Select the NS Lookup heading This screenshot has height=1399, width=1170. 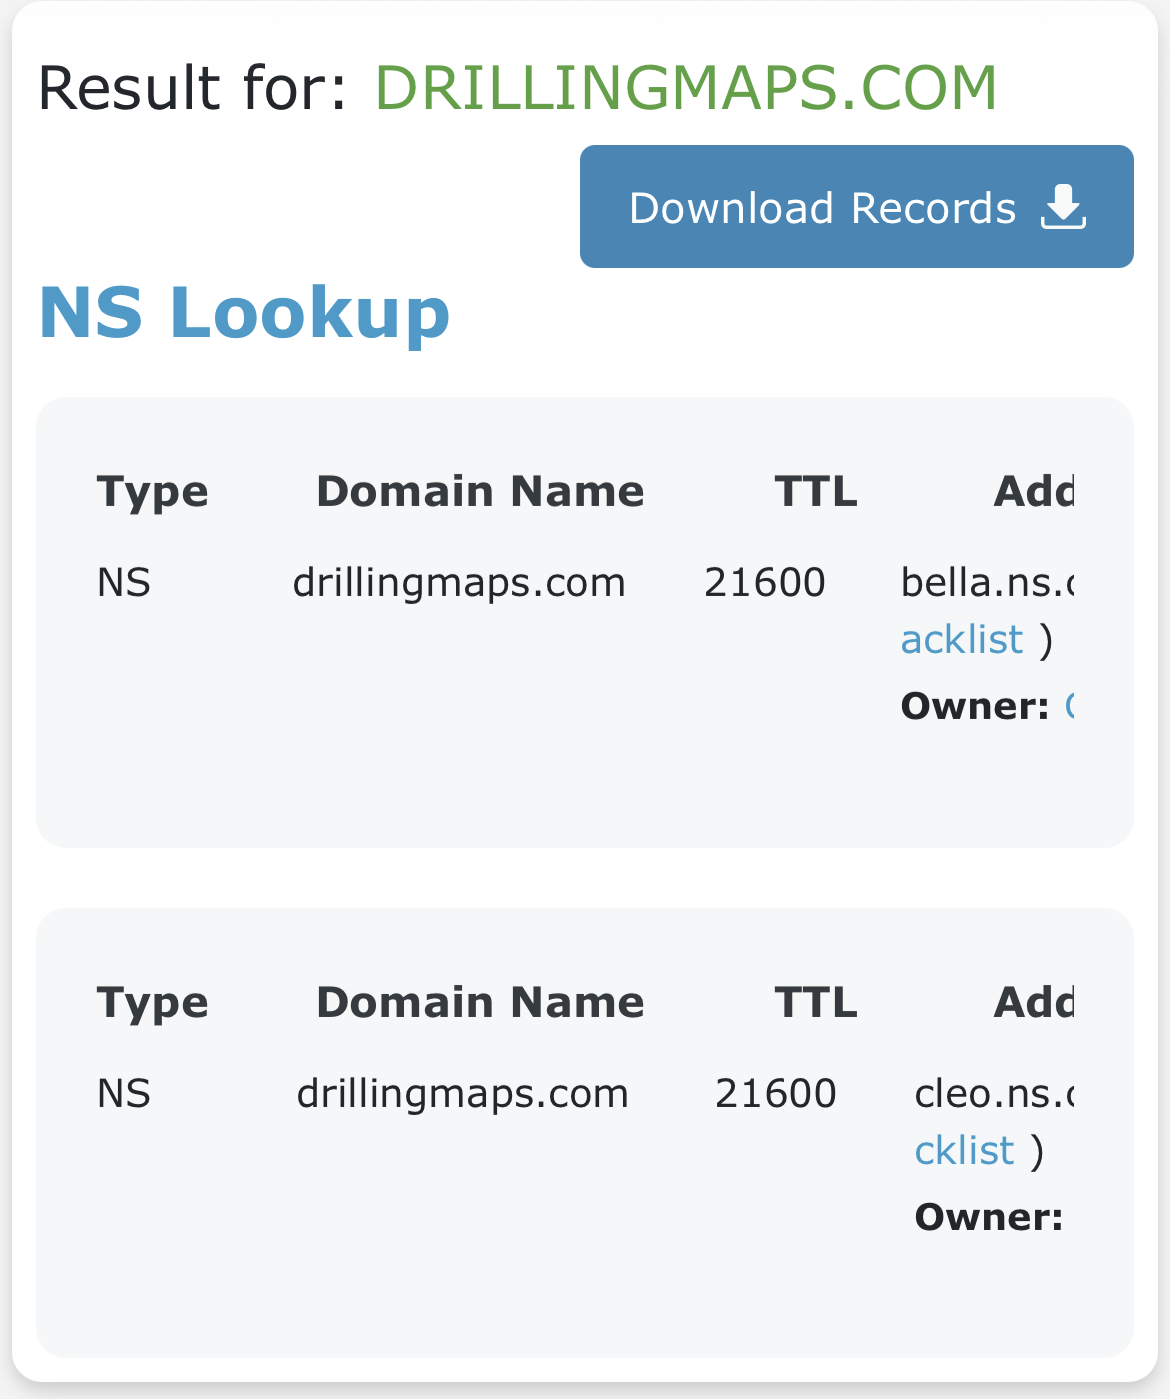(x=244, y=313)
